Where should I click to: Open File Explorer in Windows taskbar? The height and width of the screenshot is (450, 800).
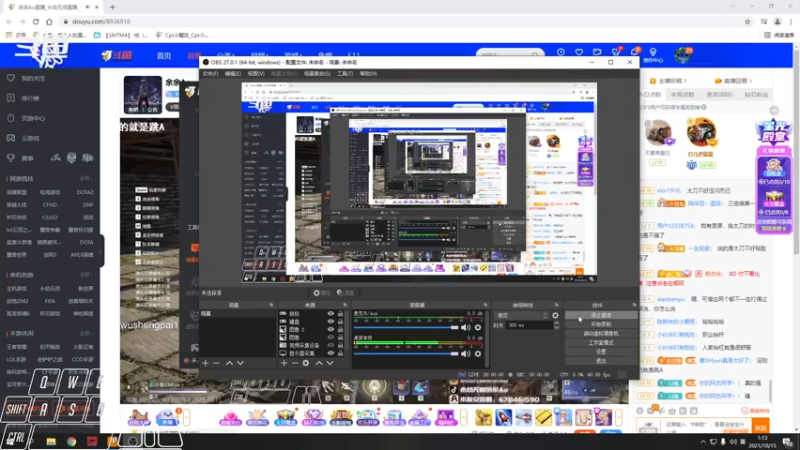click(51, 441)
